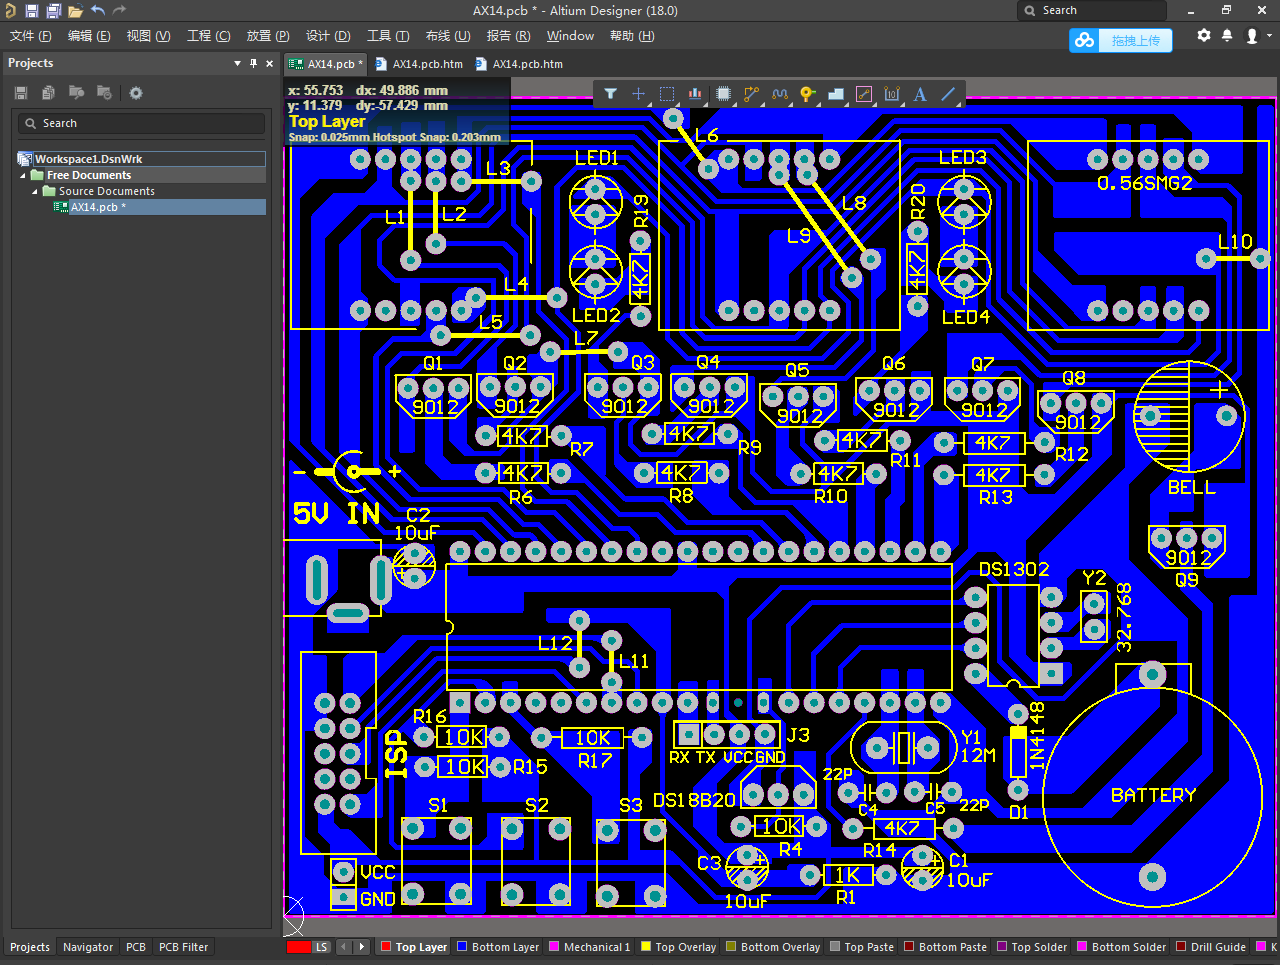Switch to the Bottom Overlay layer tab
This screenshot has width=1280, height=965.
(773, 947)
